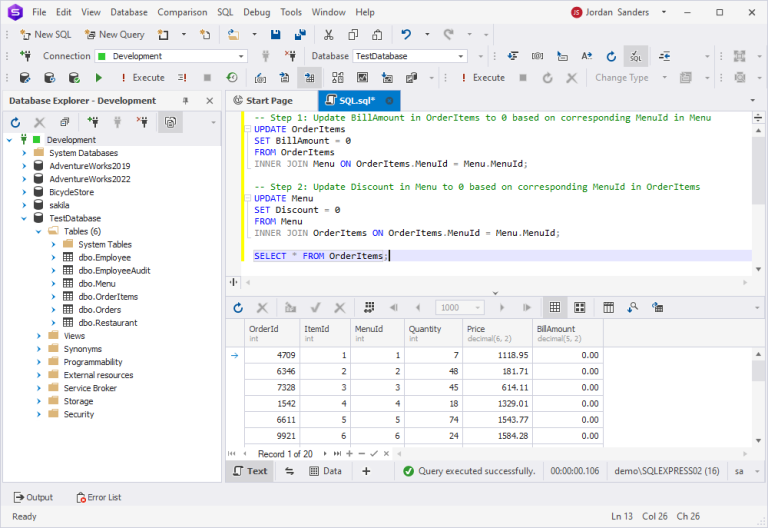Click the Undo arrow icon
Screen dimensions: 768x528
click(406, 34)
